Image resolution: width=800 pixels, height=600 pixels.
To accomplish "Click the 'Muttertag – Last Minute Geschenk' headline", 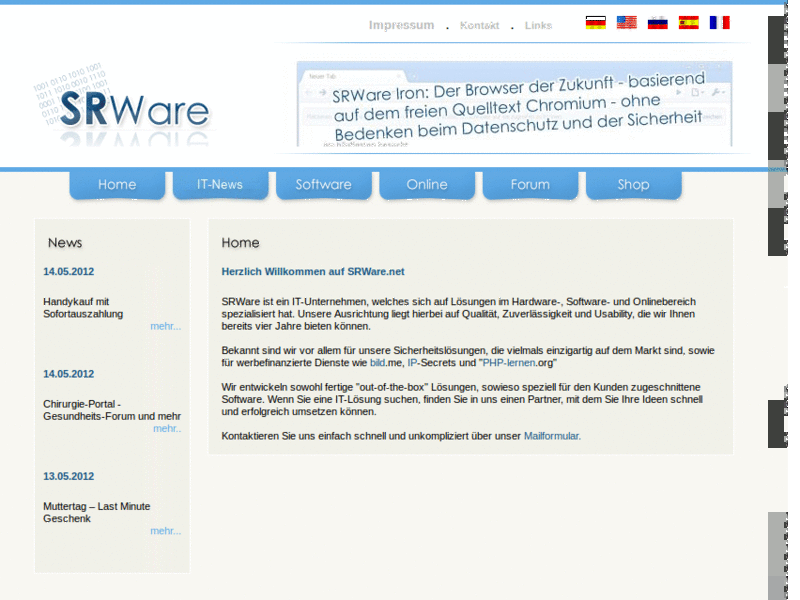I will (96, 512).
